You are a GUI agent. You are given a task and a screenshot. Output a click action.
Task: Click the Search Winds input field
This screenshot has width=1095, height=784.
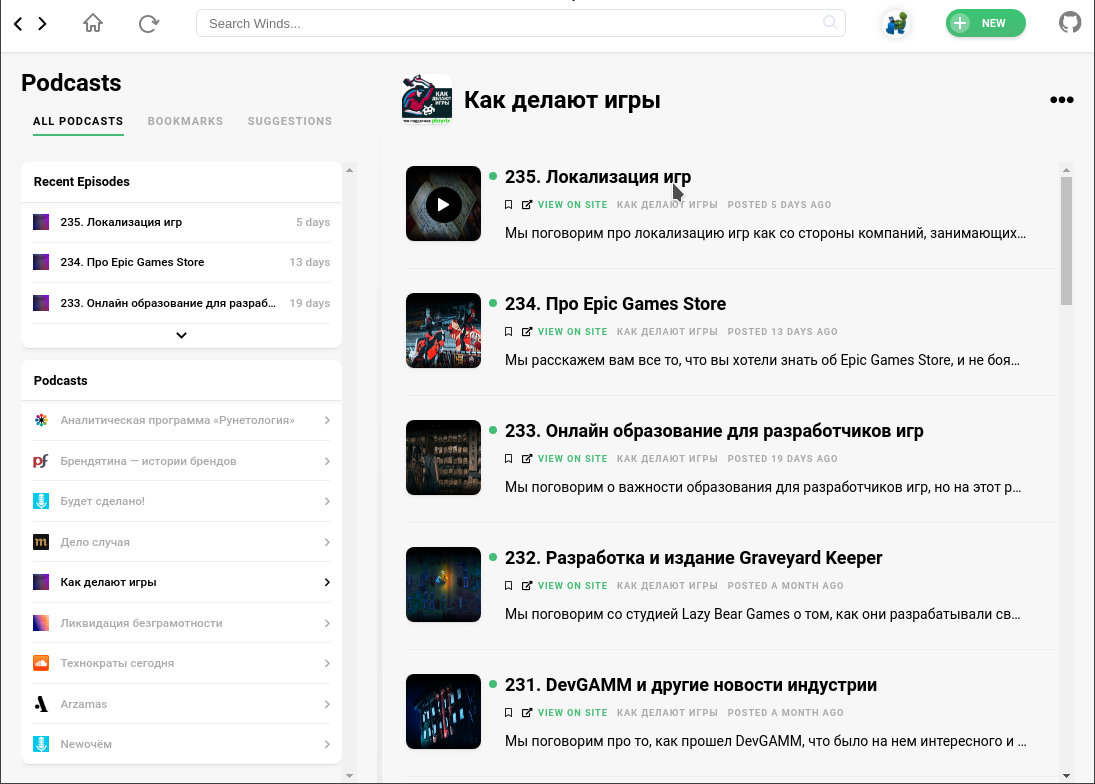pos(521,23)
